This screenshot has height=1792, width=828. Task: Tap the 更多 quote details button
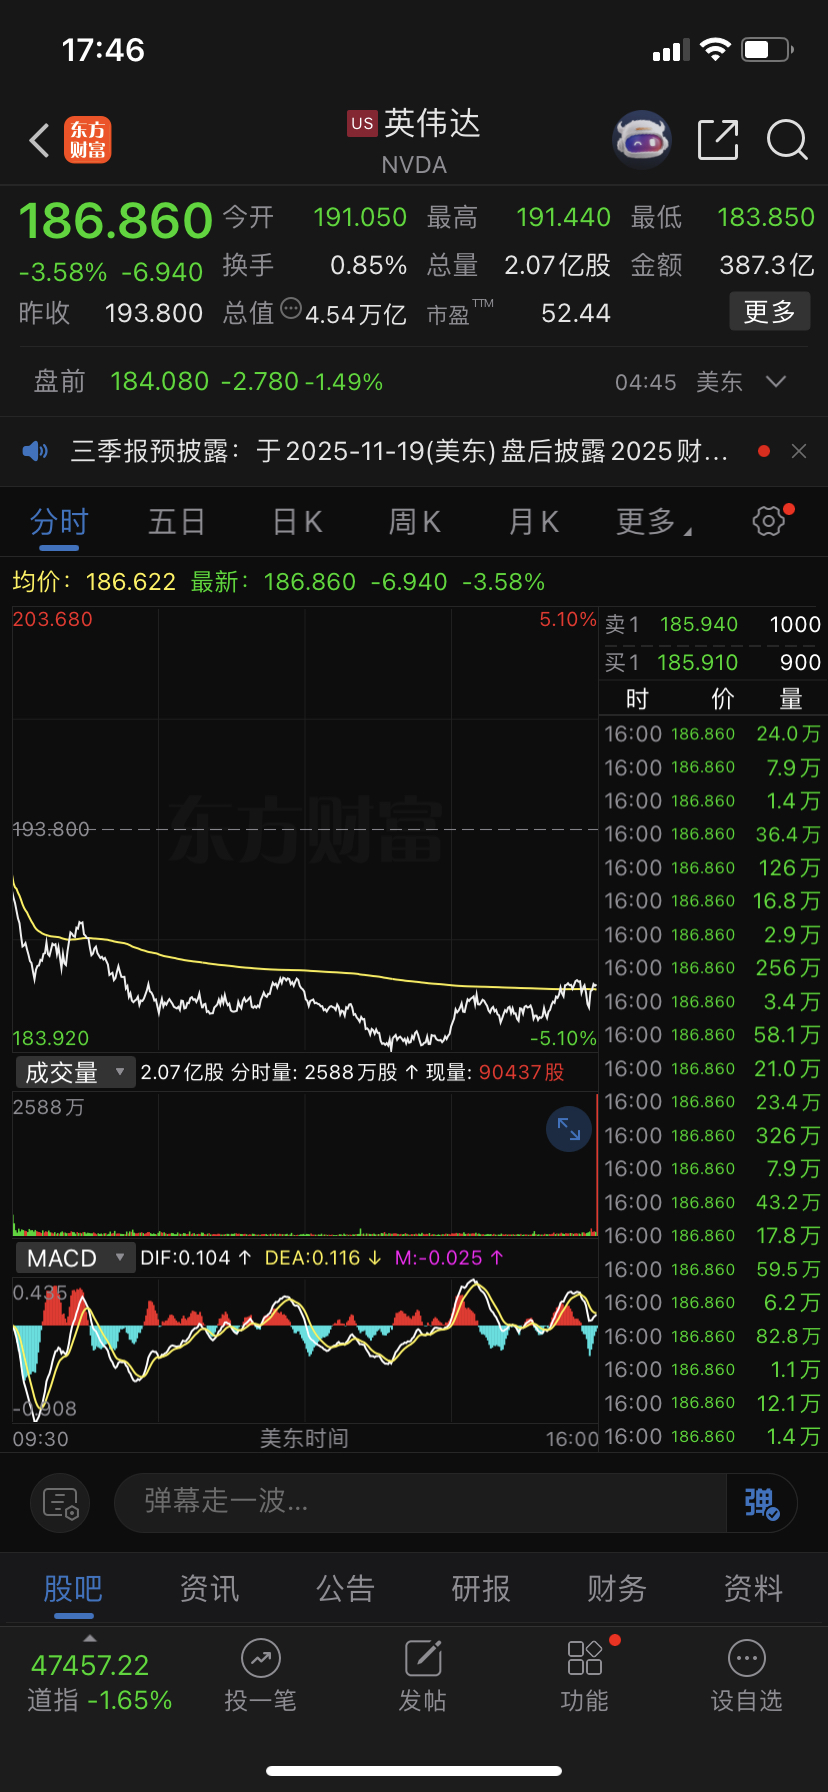coord(769,312)
